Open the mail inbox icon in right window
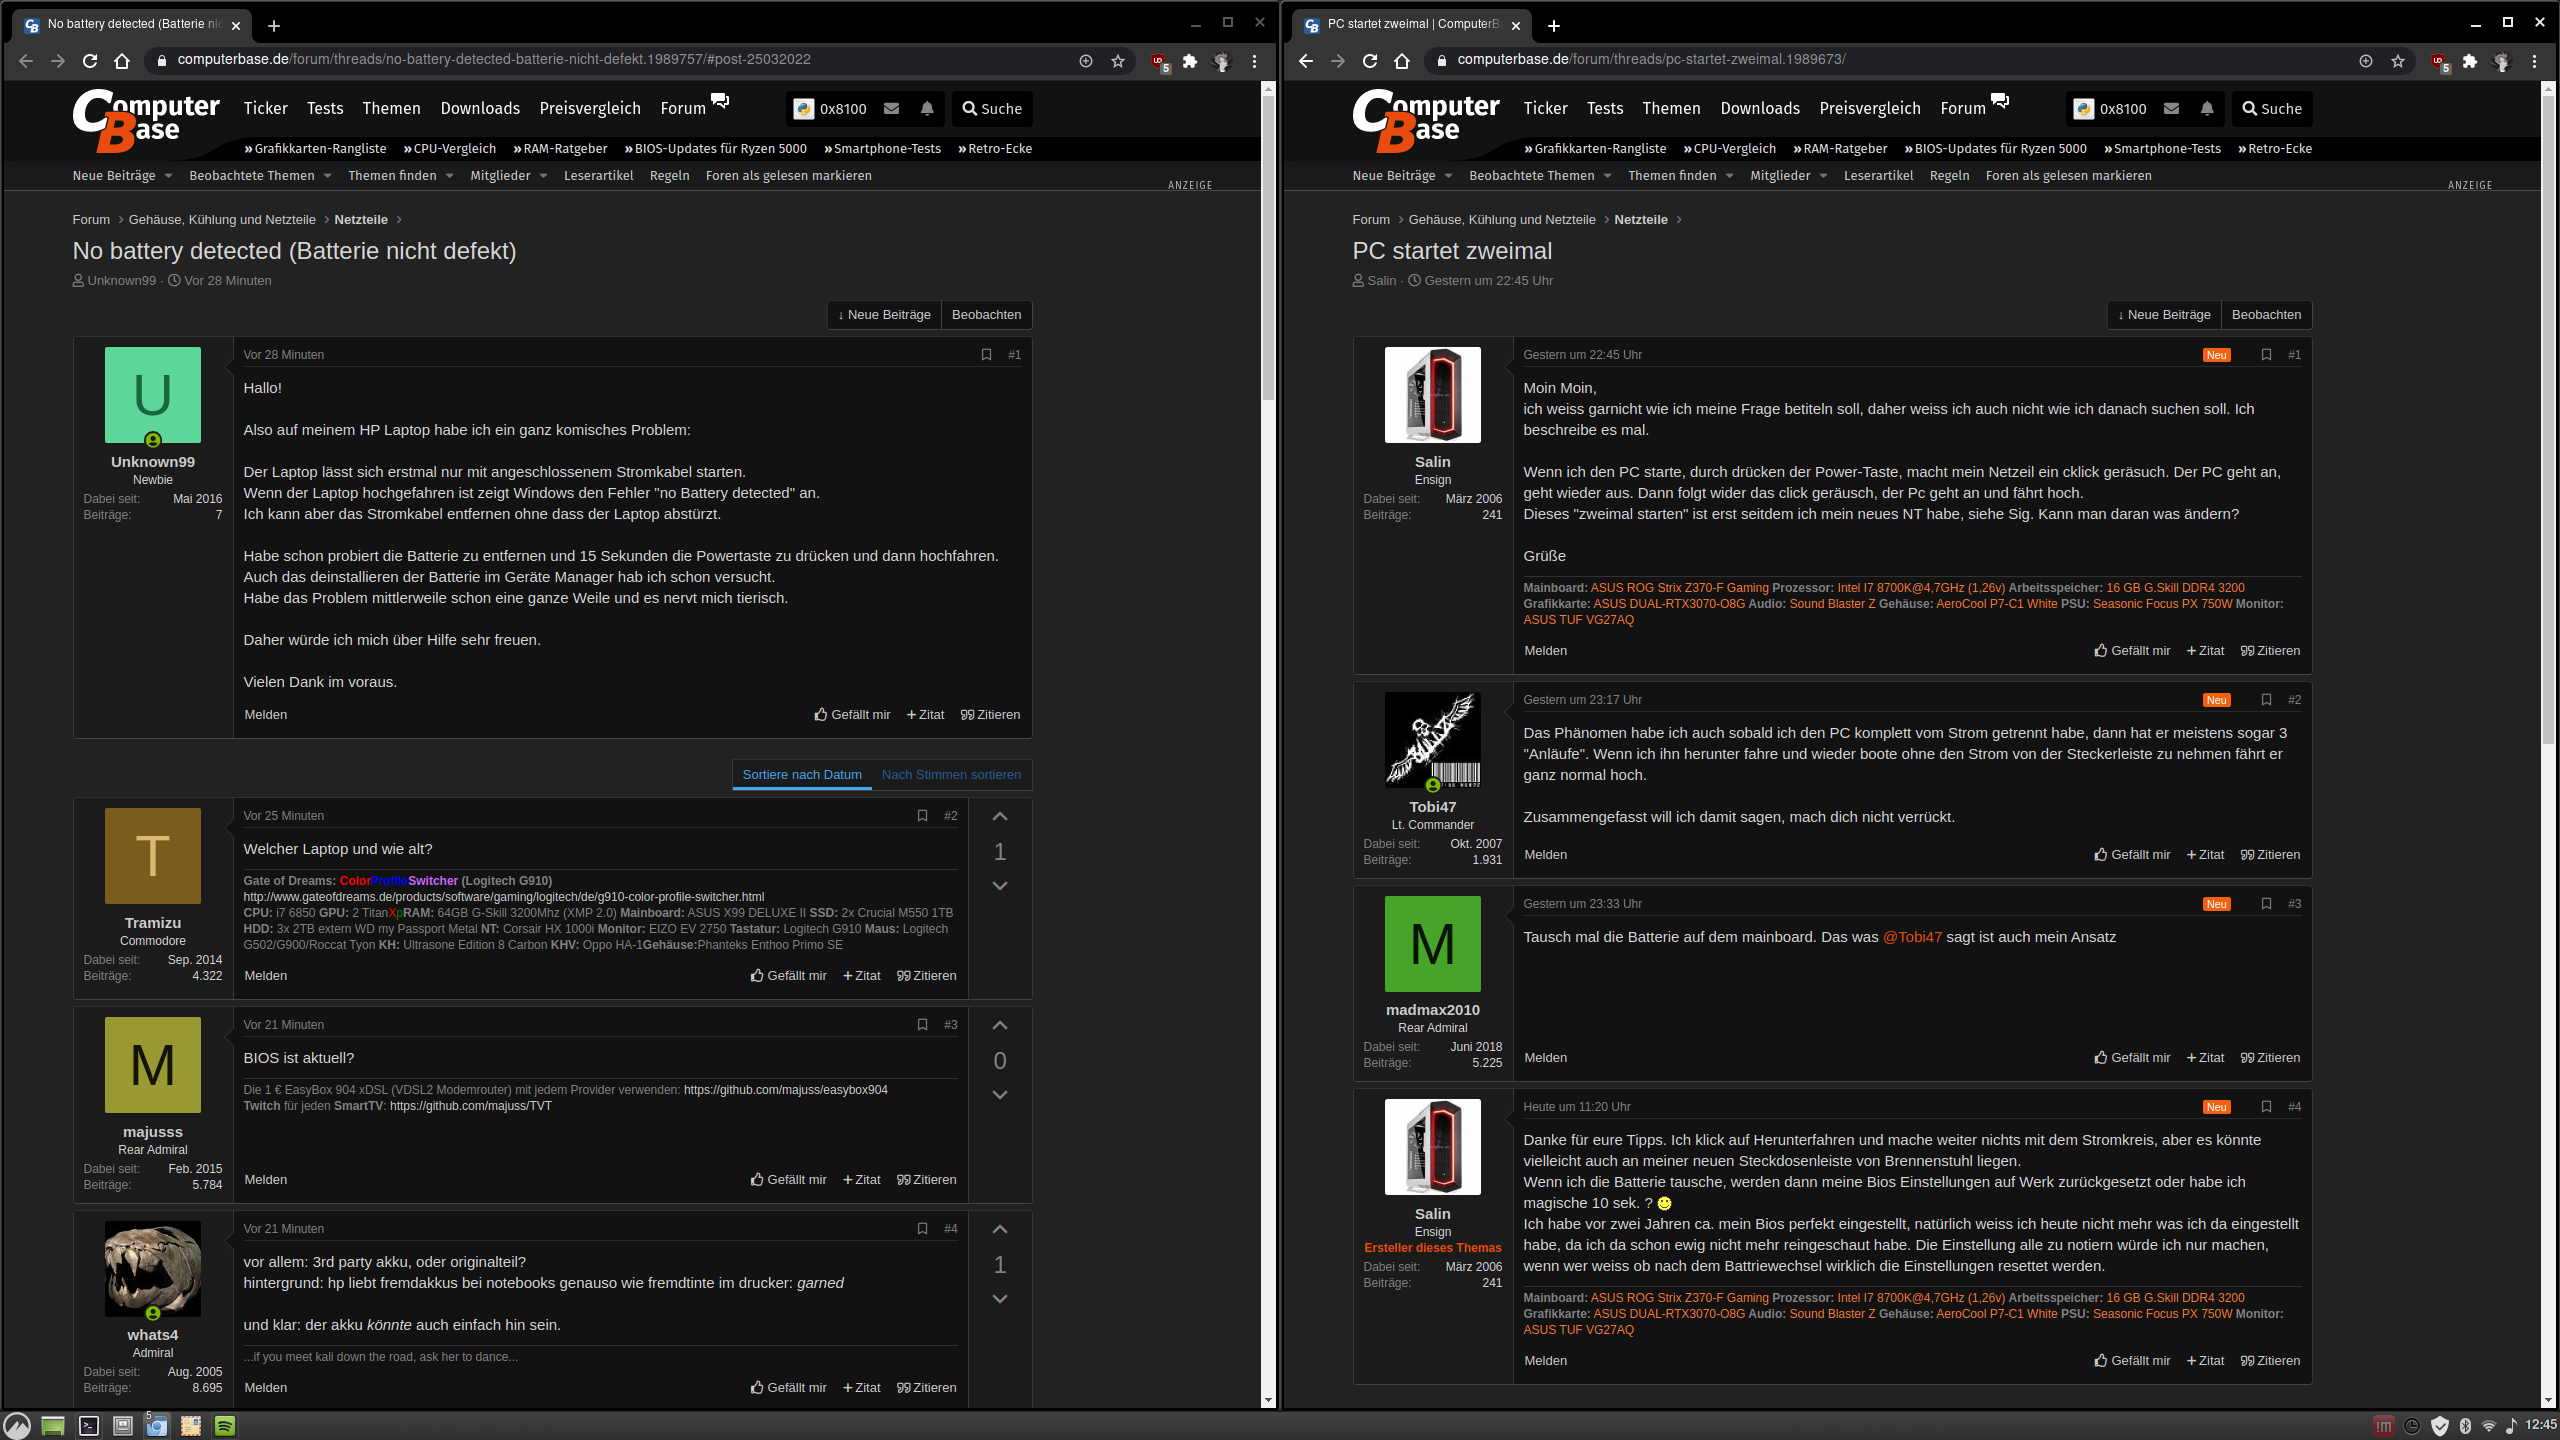This screenshot has height=1440, width=2560. tap(2171, 109)
